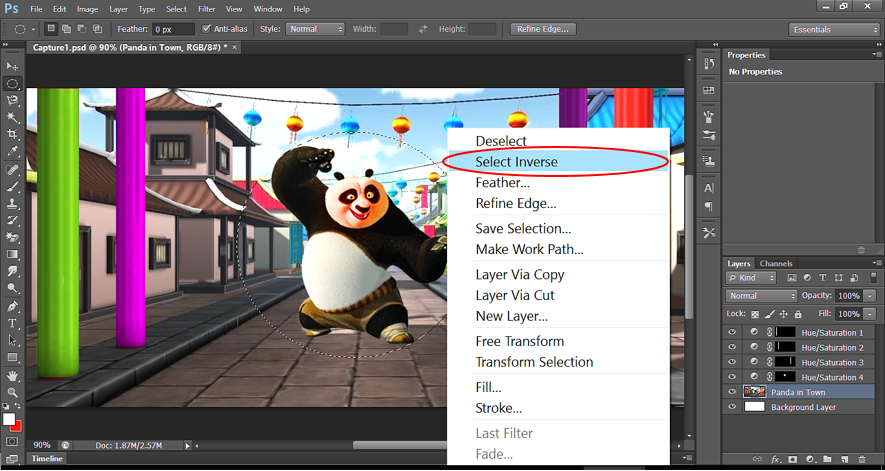Viewport: 885px width, 471px height.
Task: Open the Filter menu
Action: (x=207, y=9)
